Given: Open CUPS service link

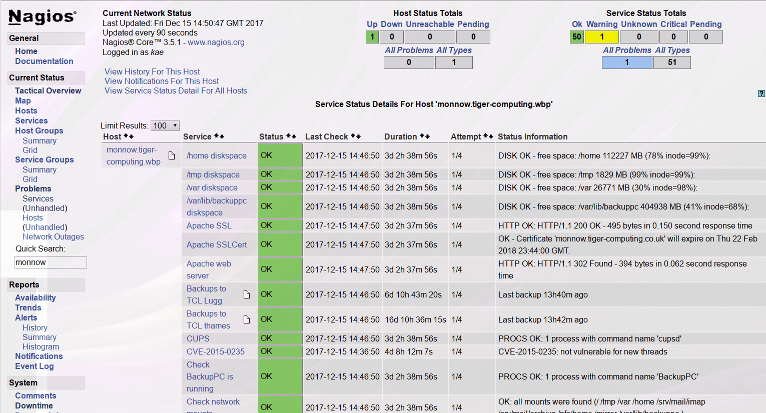Looking at the screenshot, I should [x=198, y=338].
